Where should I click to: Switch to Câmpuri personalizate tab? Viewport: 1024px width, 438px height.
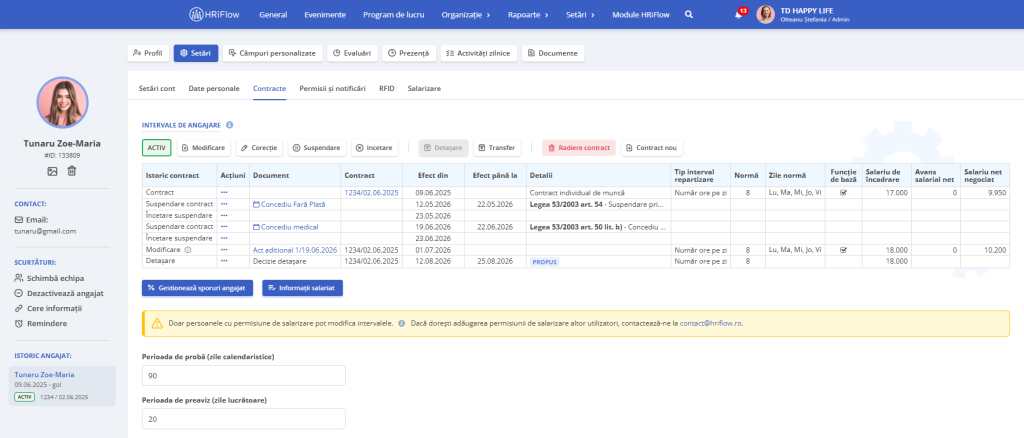[273, 54]
